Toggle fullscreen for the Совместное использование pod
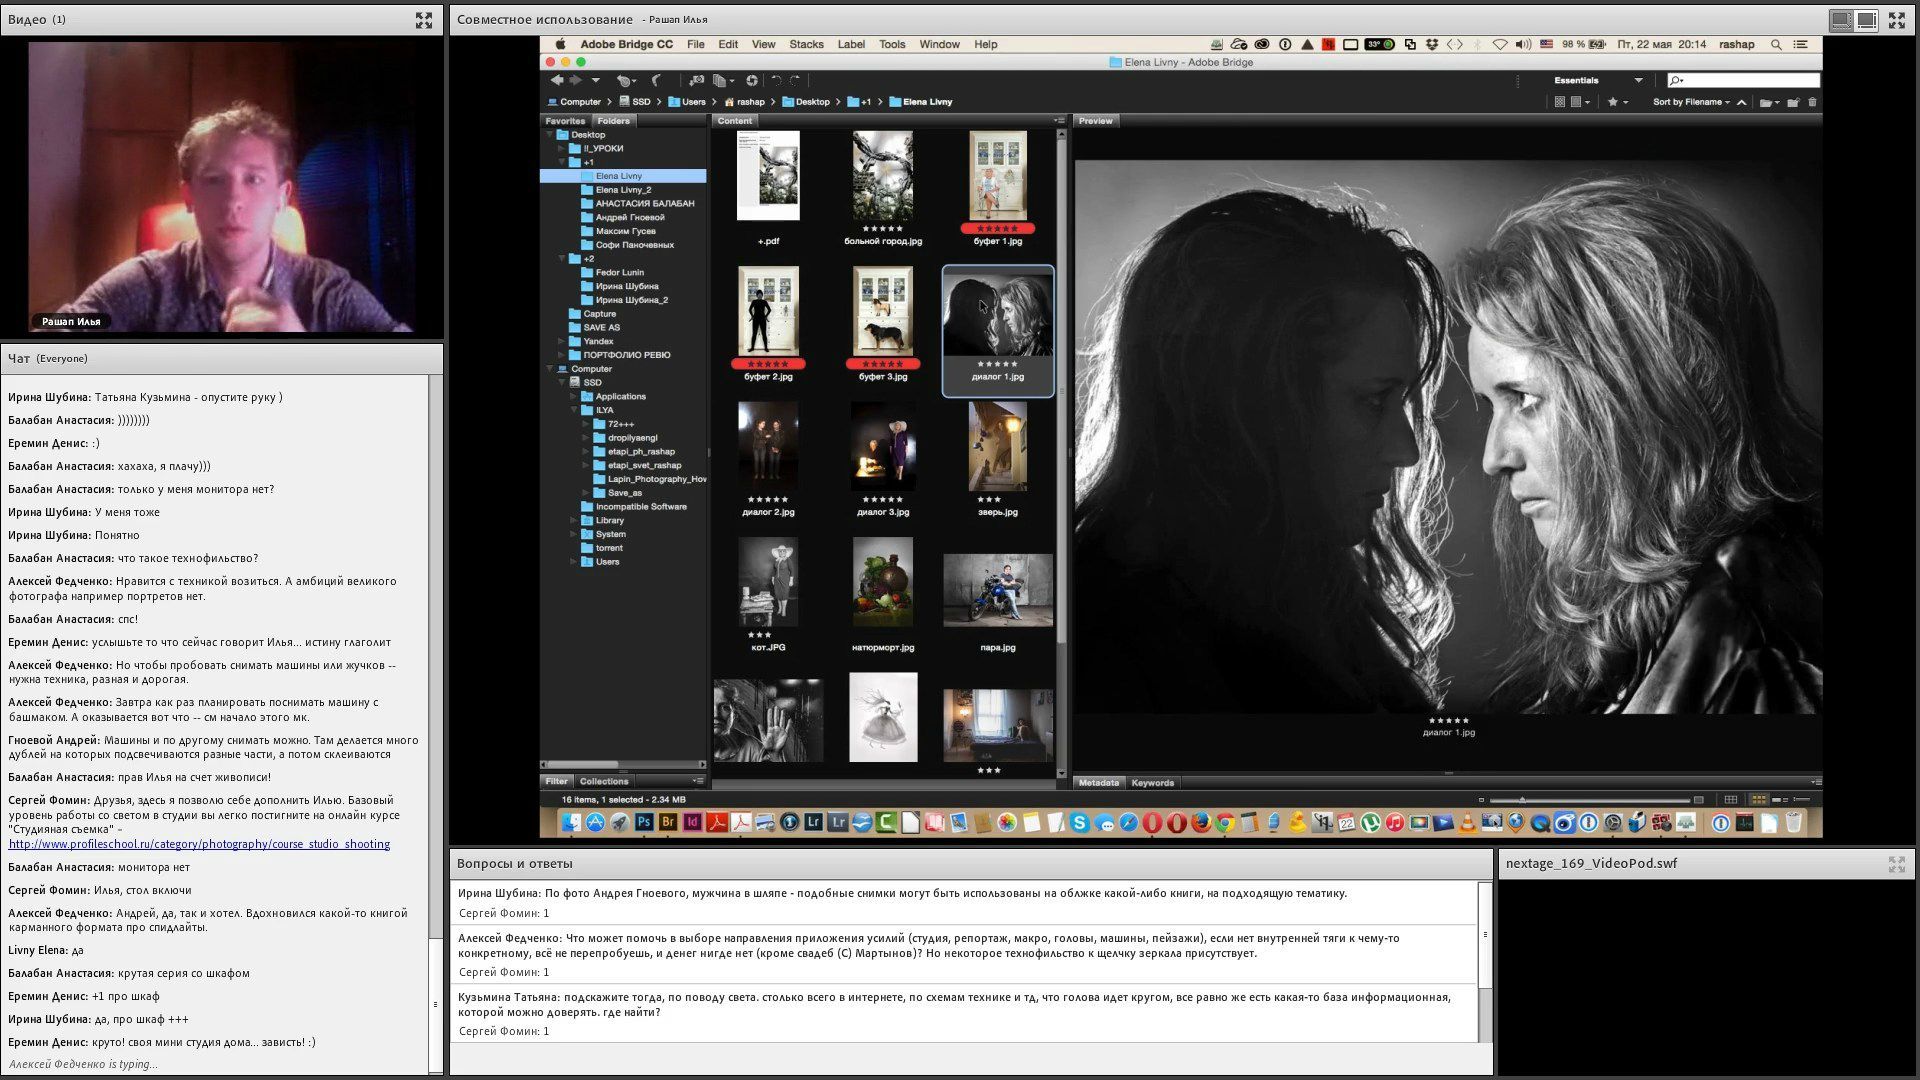The image size is (1920, 1080). tap(1897, 19)
